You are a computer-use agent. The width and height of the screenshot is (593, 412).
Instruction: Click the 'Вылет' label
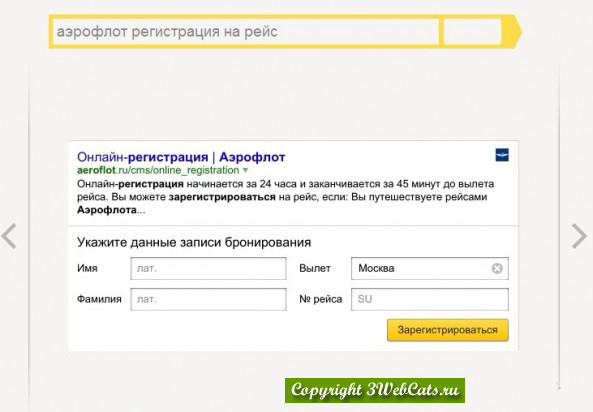(x=315, y=268)
